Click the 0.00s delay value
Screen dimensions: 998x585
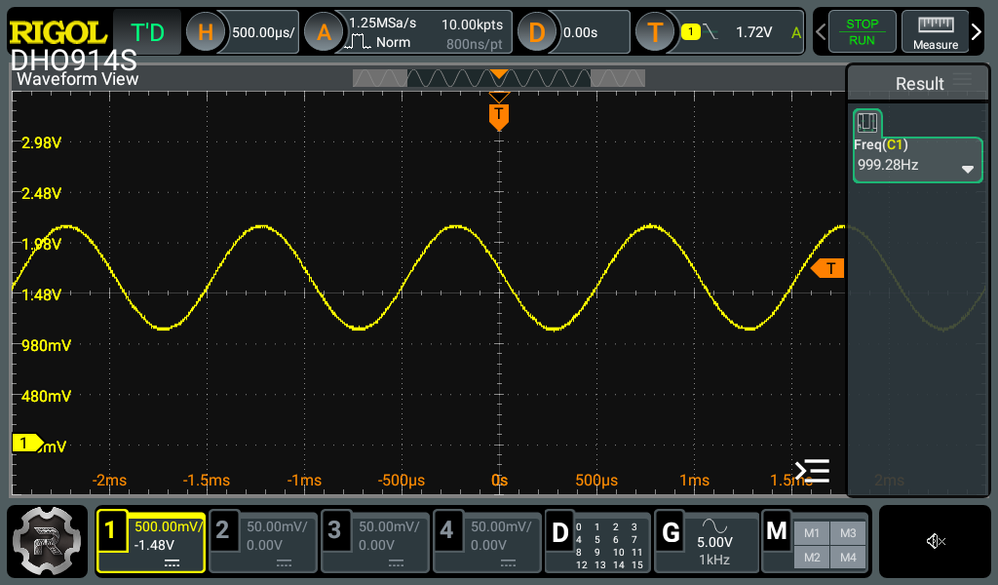point(580,32)
